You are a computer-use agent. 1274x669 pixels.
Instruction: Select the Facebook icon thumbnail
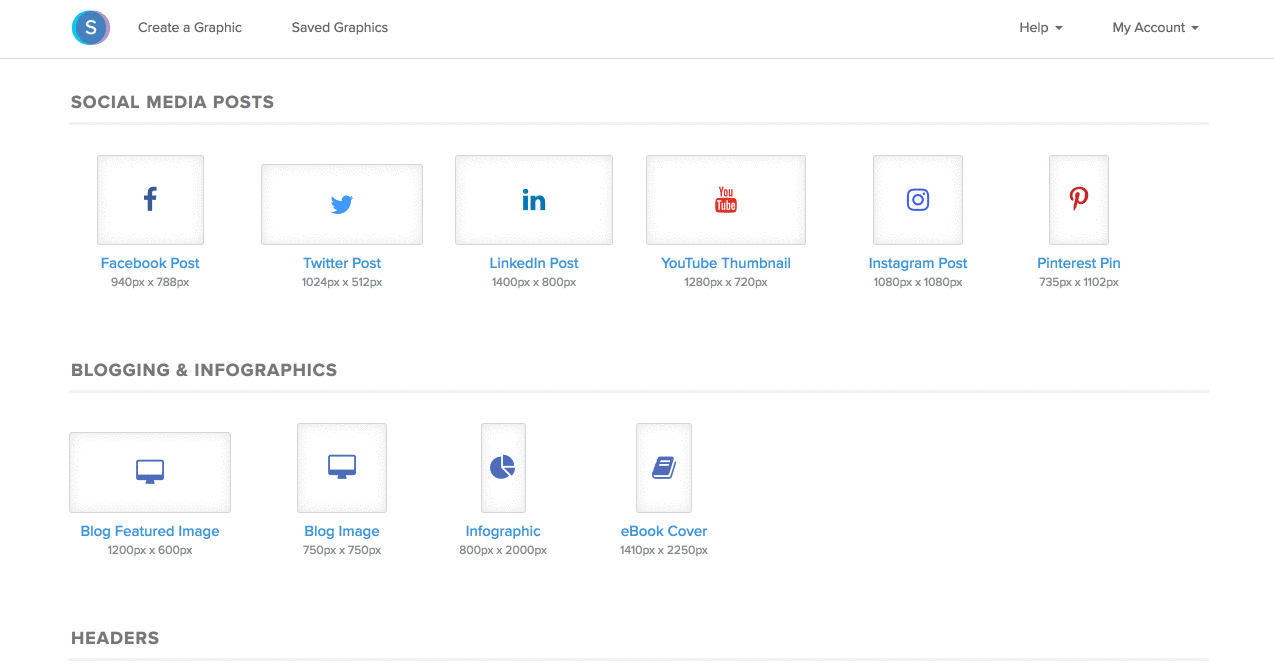tap(150, 200)
